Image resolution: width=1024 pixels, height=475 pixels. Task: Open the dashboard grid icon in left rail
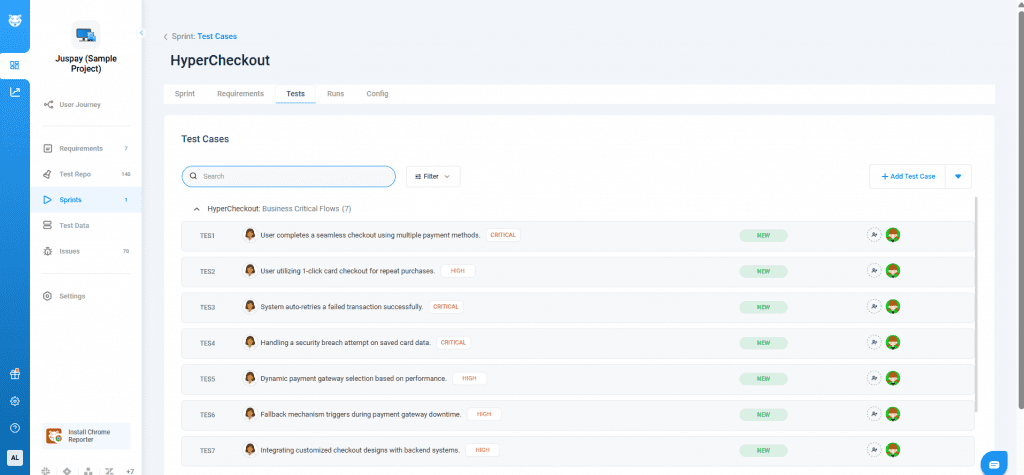14,65
